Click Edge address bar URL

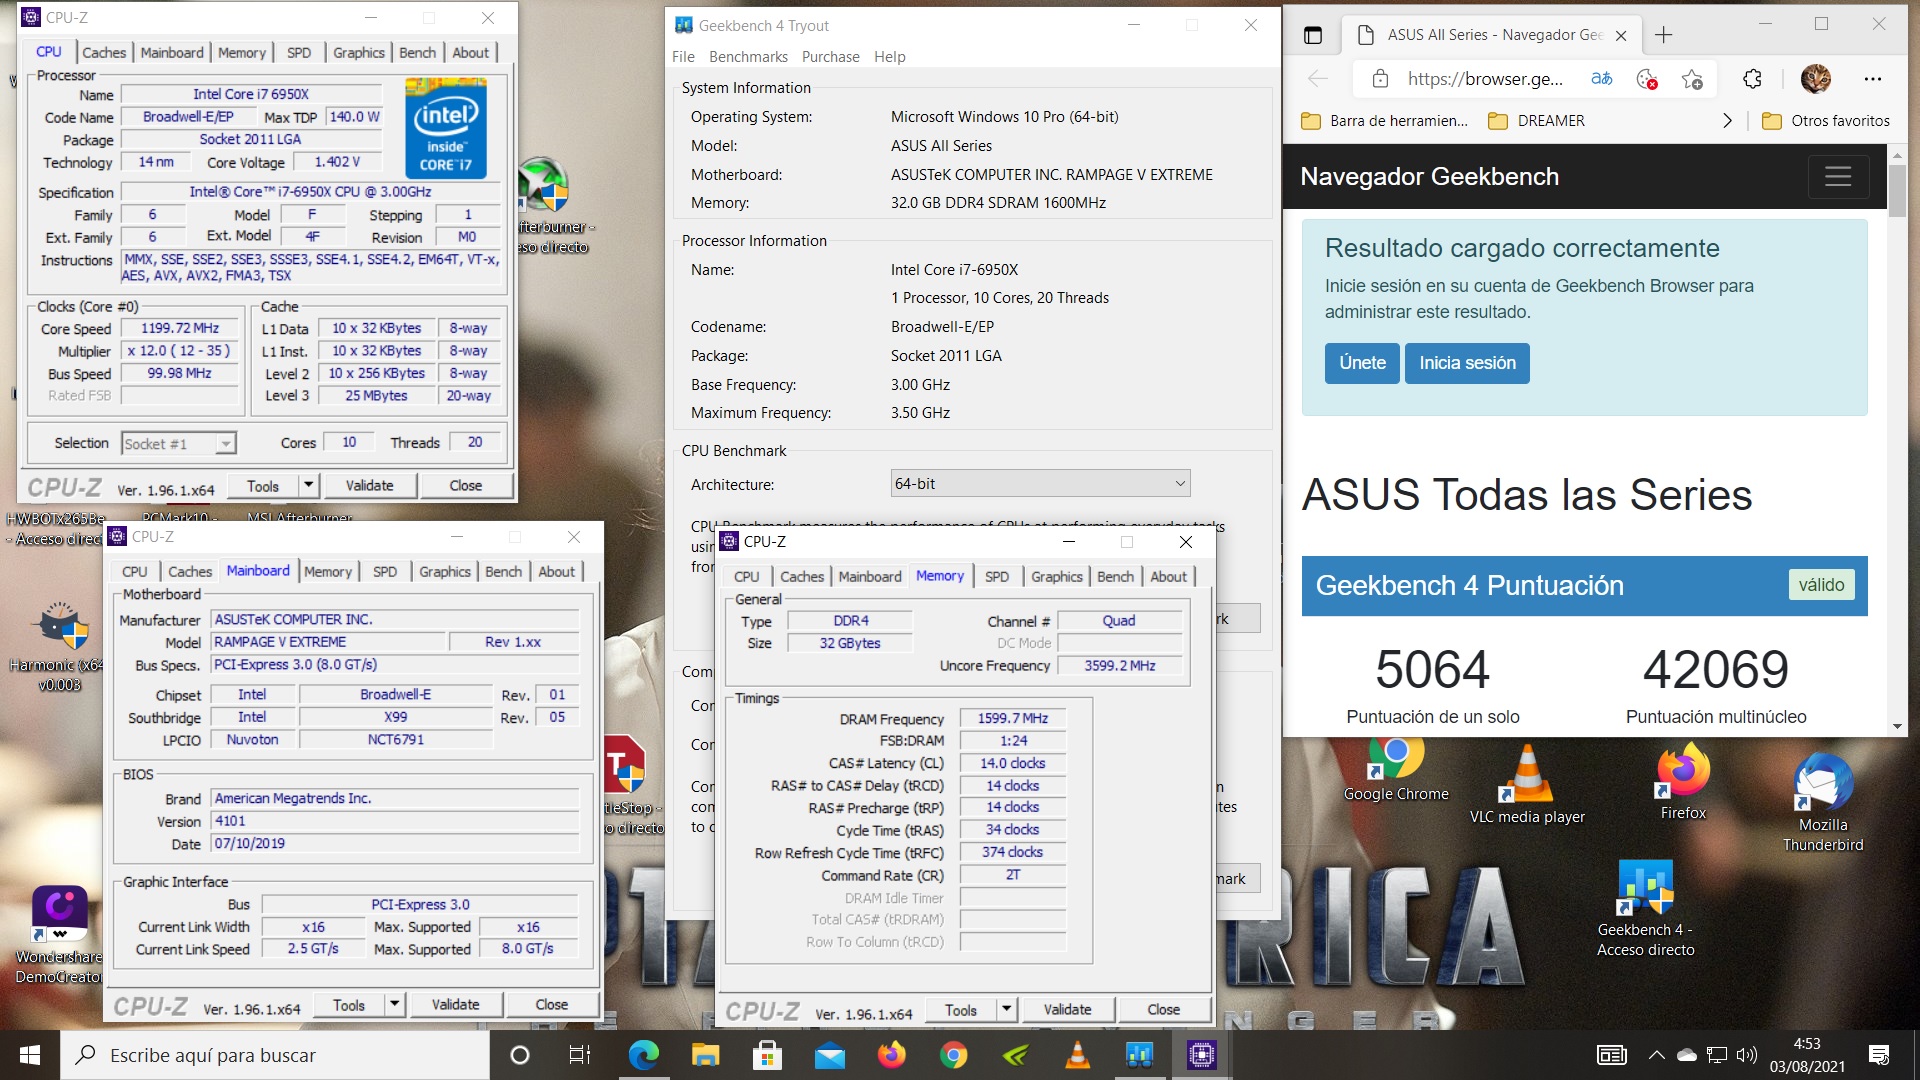click(1485, 79)
